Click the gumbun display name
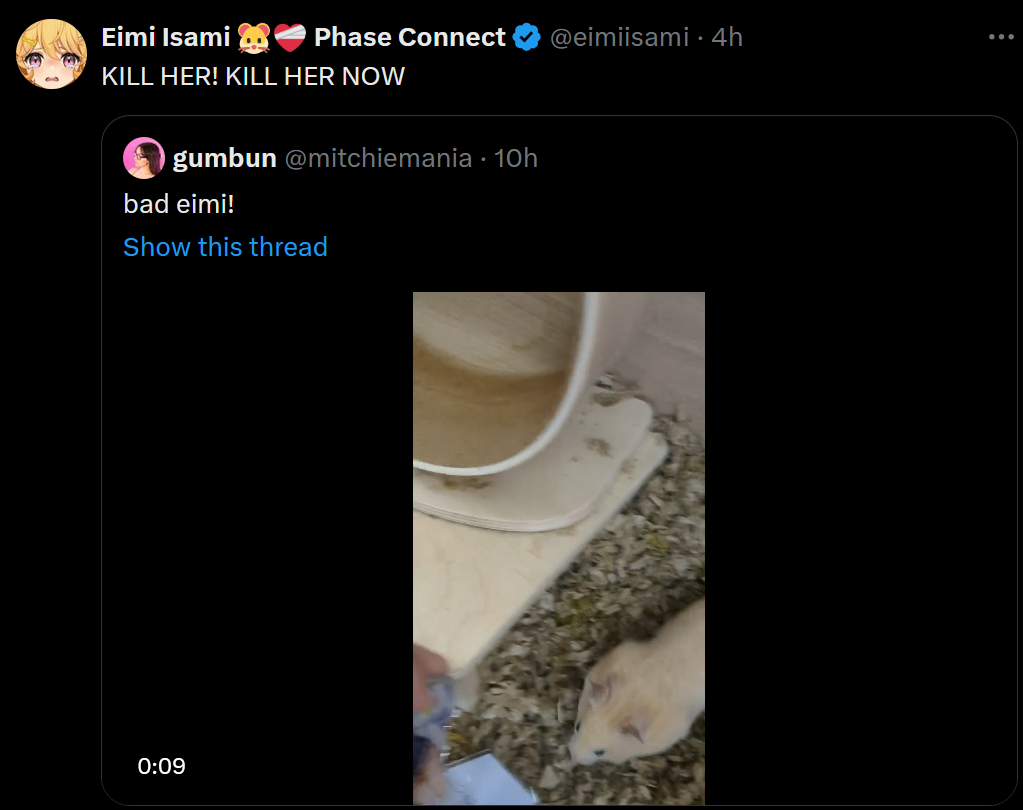 pos(224,158)
